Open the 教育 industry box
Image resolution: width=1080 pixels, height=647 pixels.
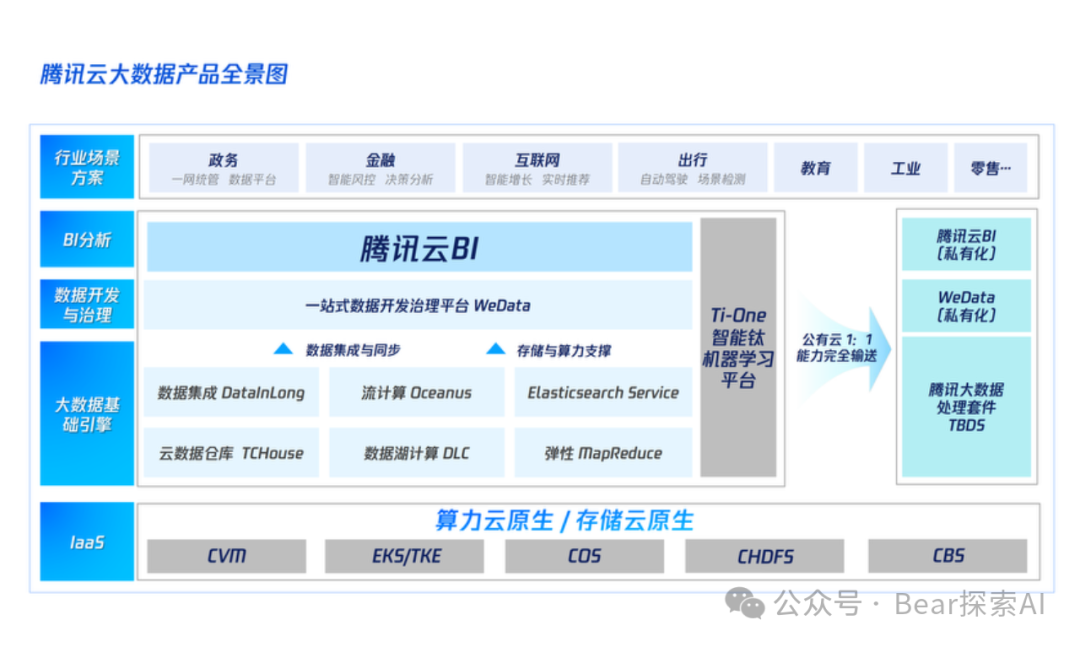click(816, 167)
